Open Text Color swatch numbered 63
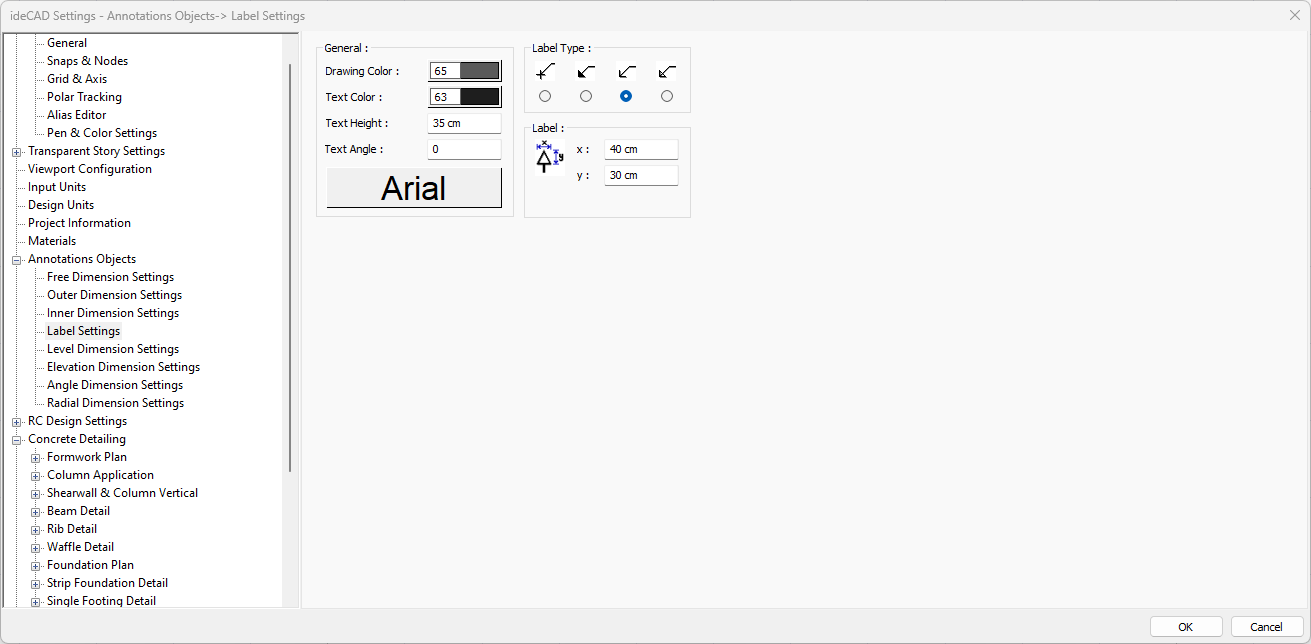The height and width of the screenshot is (644, 1311). pyautogui.click(x=465, y=97)
